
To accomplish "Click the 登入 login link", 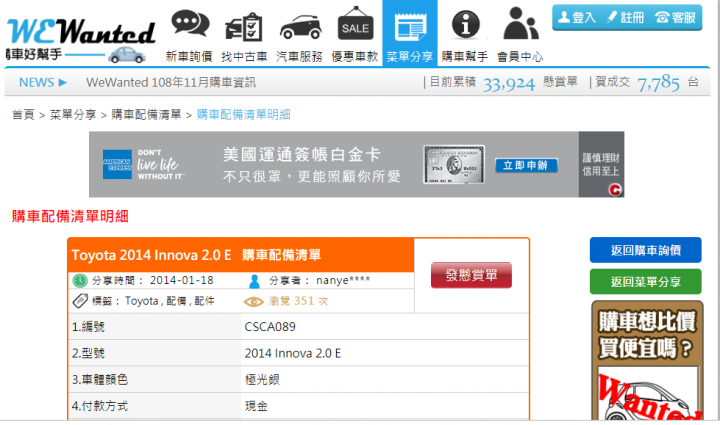I will pos(577,17).
